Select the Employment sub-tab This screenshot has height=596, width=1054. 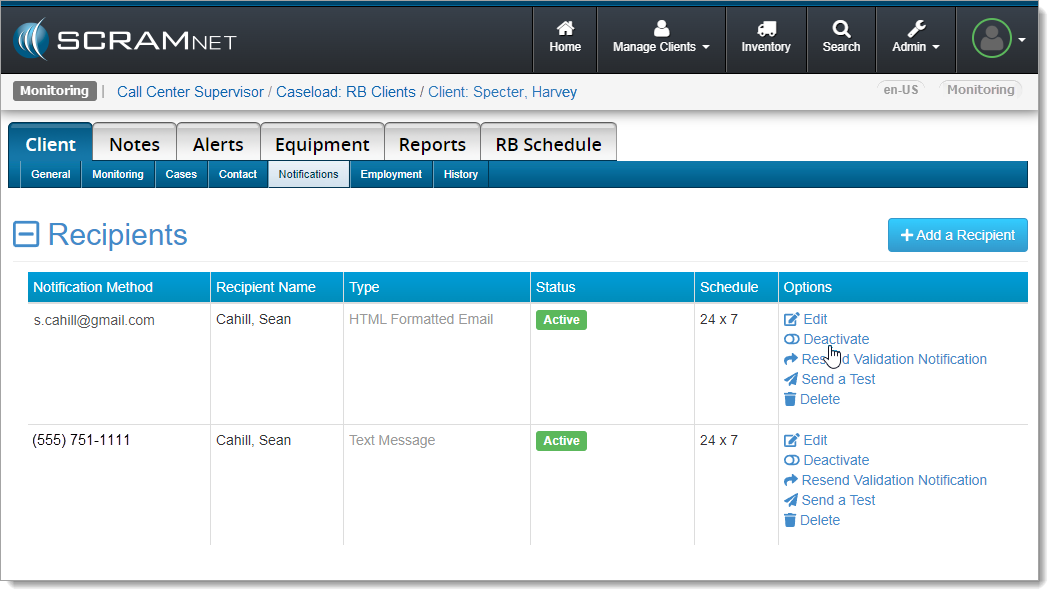[x=391, y=174]
